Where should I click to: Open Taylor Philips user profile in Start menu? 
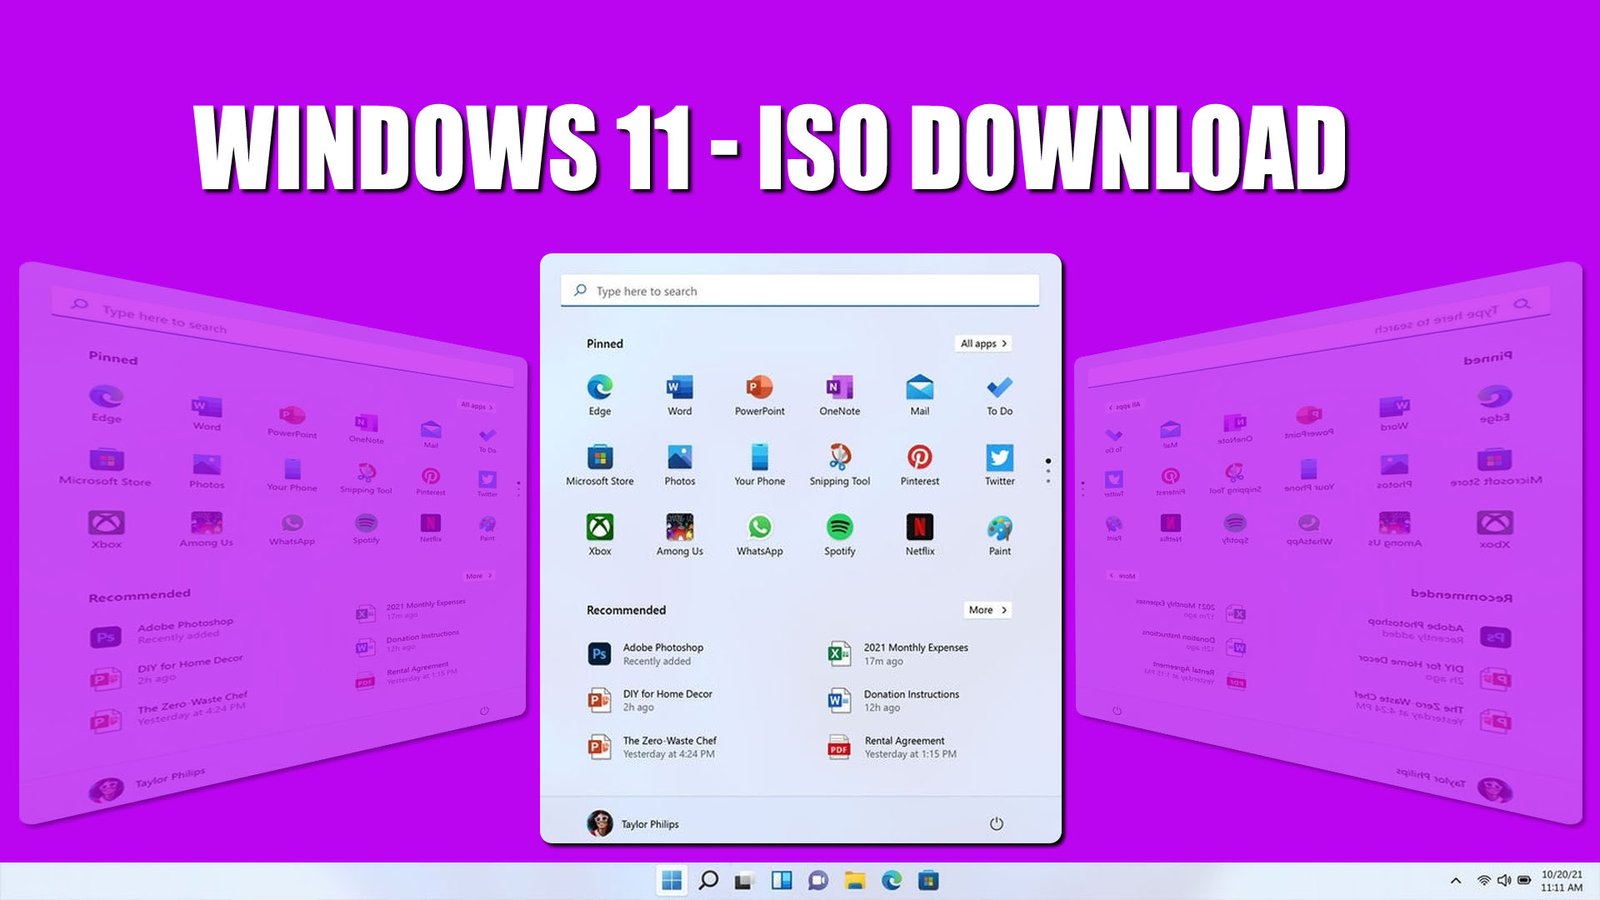[x=633, y=824]
